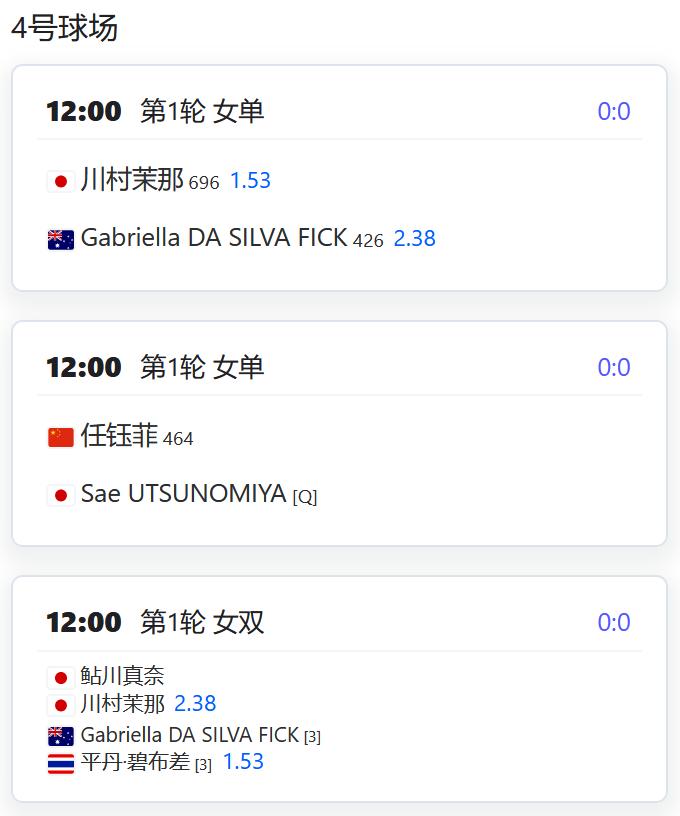Viewport: 680px width, 816px height.
Task: Click Thailand flag beside 平丹·碧布差
Action: 60,763
